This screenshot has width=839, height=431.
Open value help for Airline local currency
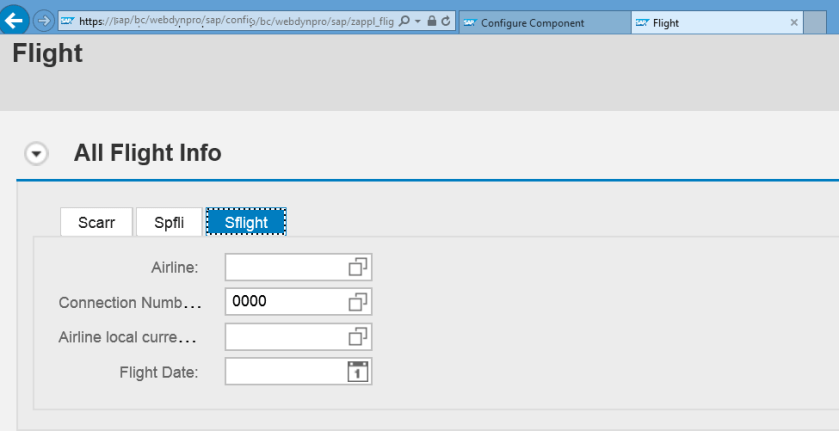tap(358, 337)
